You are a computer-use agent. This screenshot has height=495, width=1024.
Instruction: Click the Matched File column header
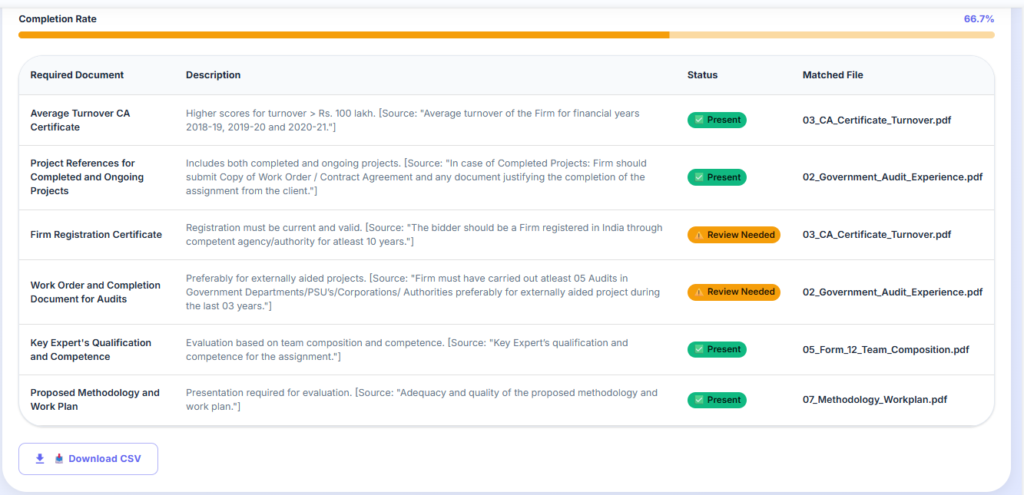(x=832, y=75)
